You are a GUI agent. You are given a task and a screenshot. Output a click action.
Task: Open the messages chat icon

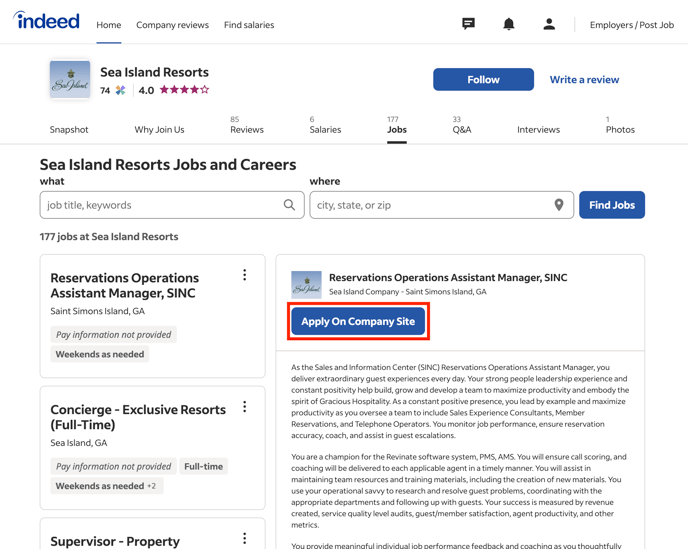click(x=469, y=24)
